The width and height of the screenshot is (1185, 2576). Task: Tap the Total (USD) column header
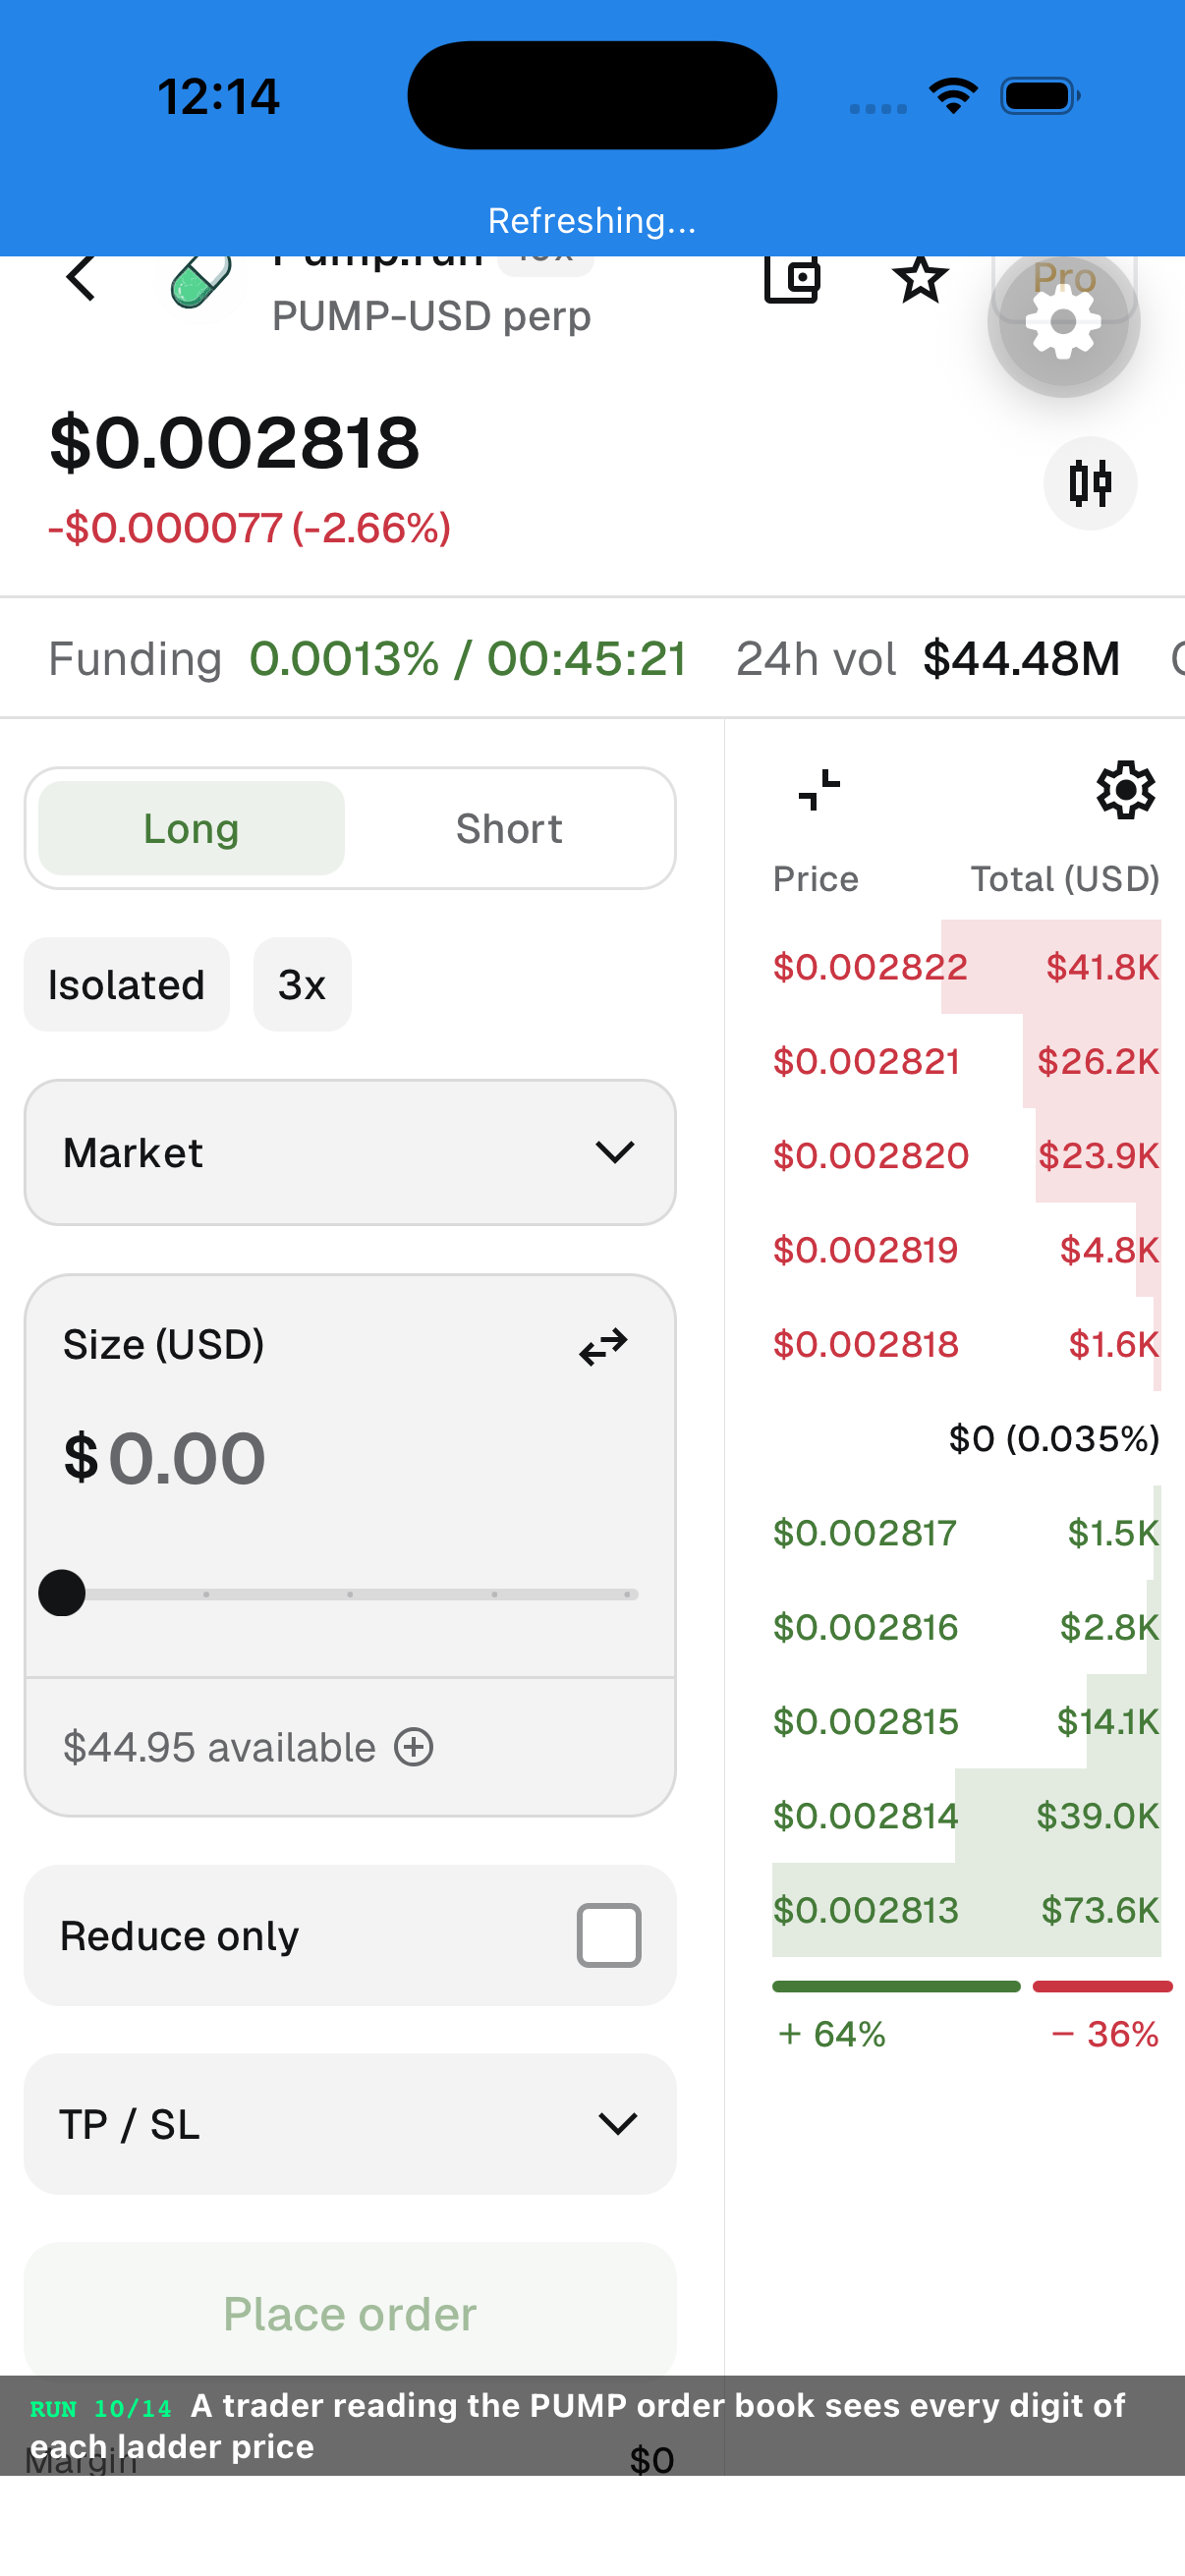click(x=1065, y=878)
